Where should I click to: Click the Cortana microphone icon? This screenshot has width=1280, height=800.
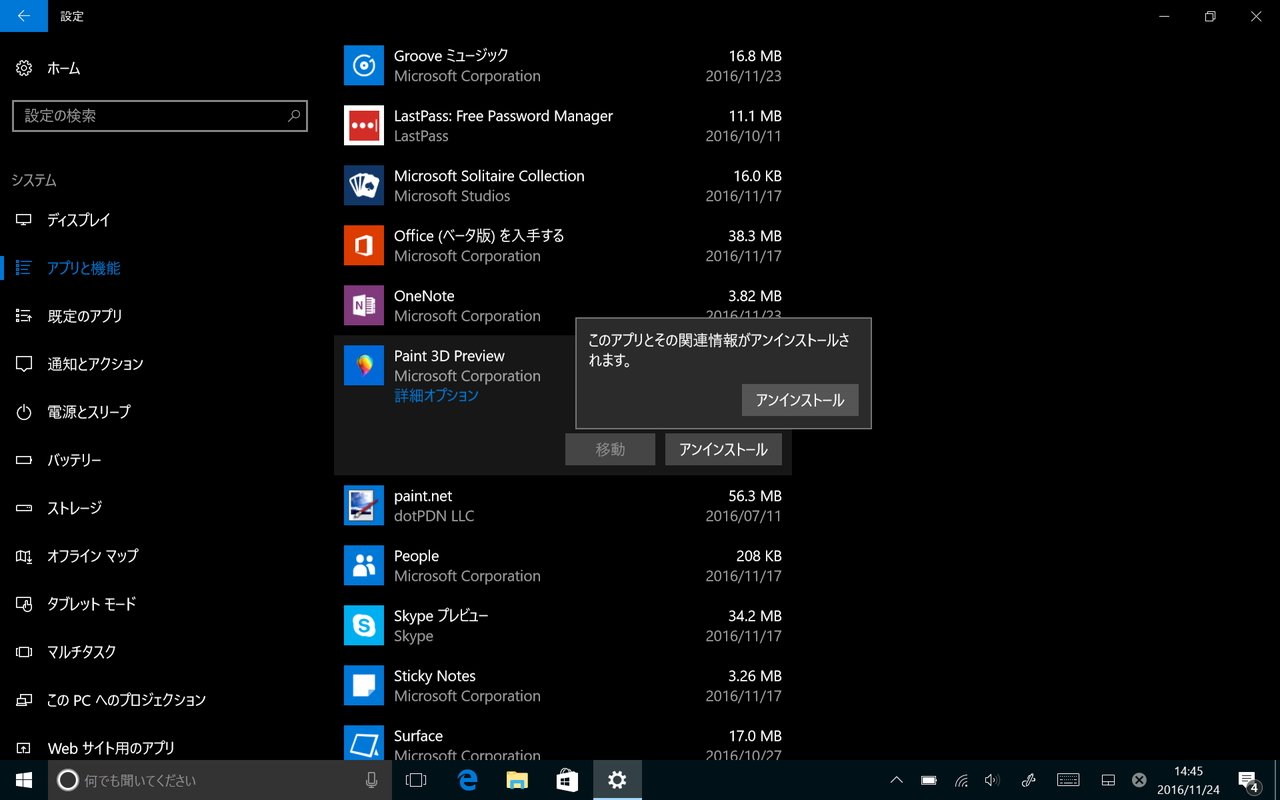(x=372, y=780)
